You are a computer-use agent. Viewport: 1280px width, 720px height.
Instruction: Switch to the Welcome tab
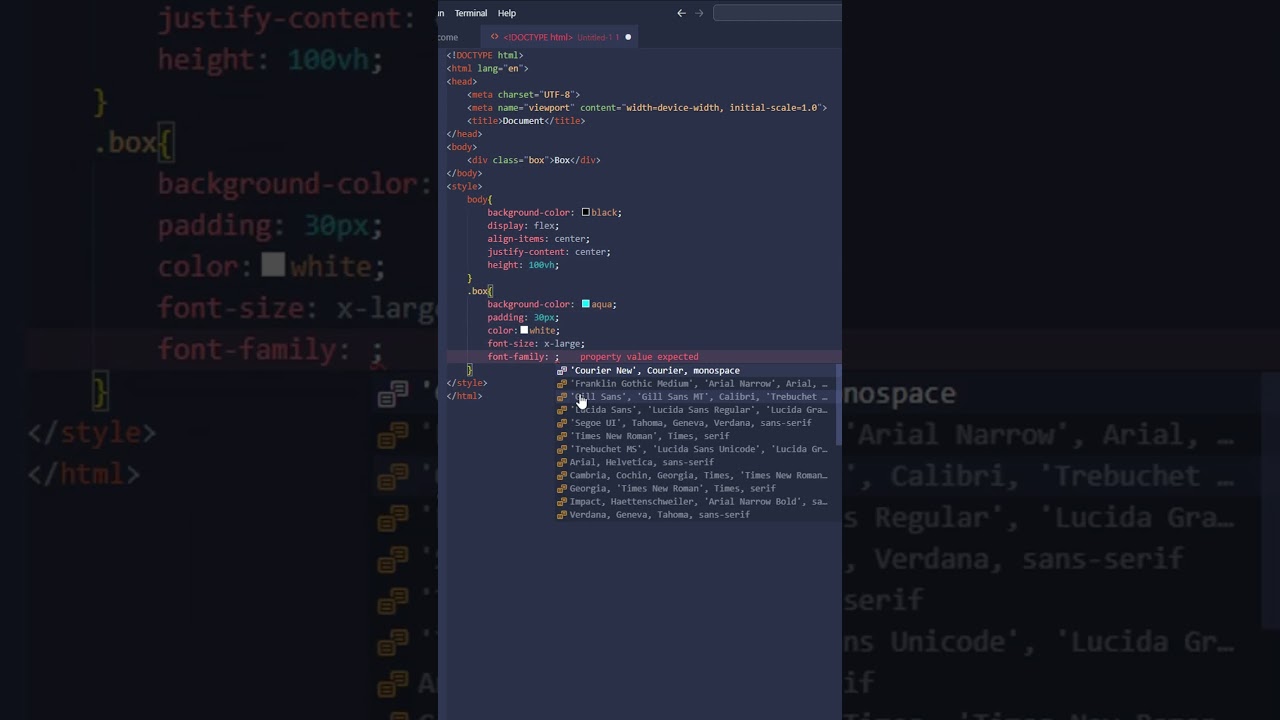point(449,37)
